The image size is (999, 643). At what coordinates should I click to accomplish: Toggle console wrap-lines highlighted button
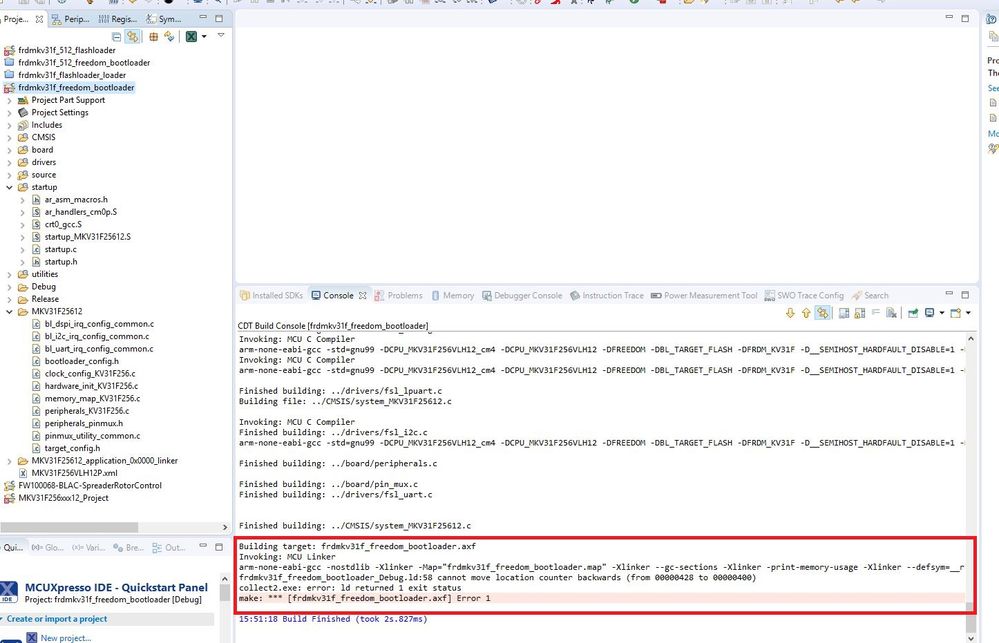pos(823,313)
